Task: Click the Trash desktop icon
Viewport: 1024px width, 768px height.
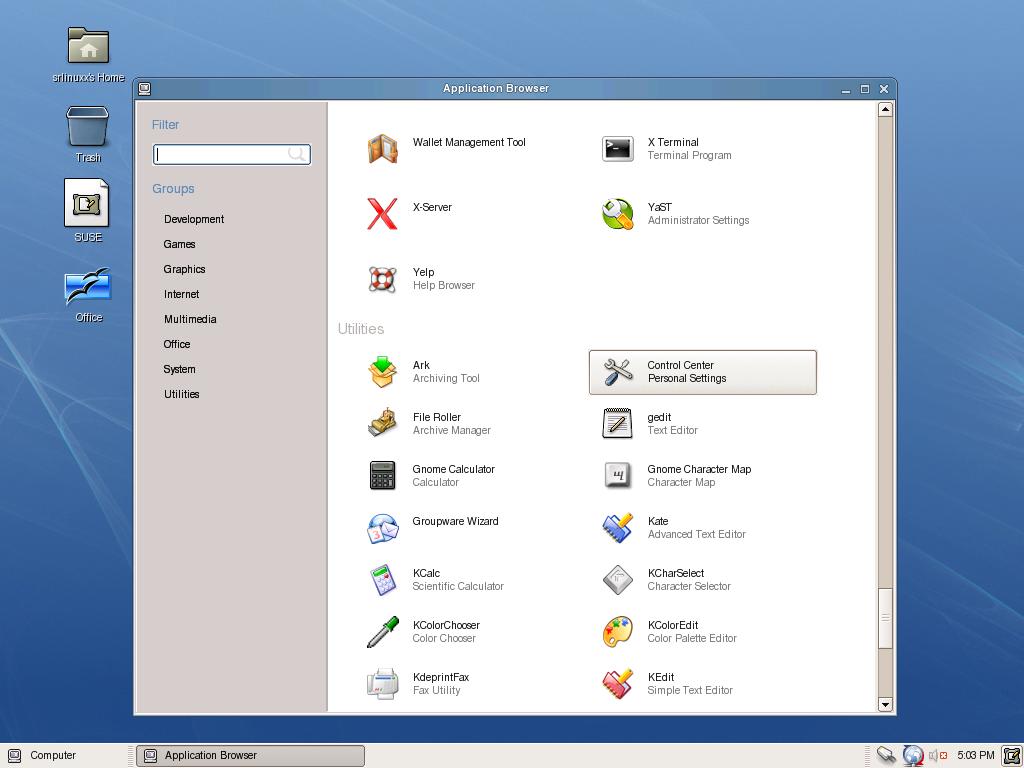Action: [88, 126]
